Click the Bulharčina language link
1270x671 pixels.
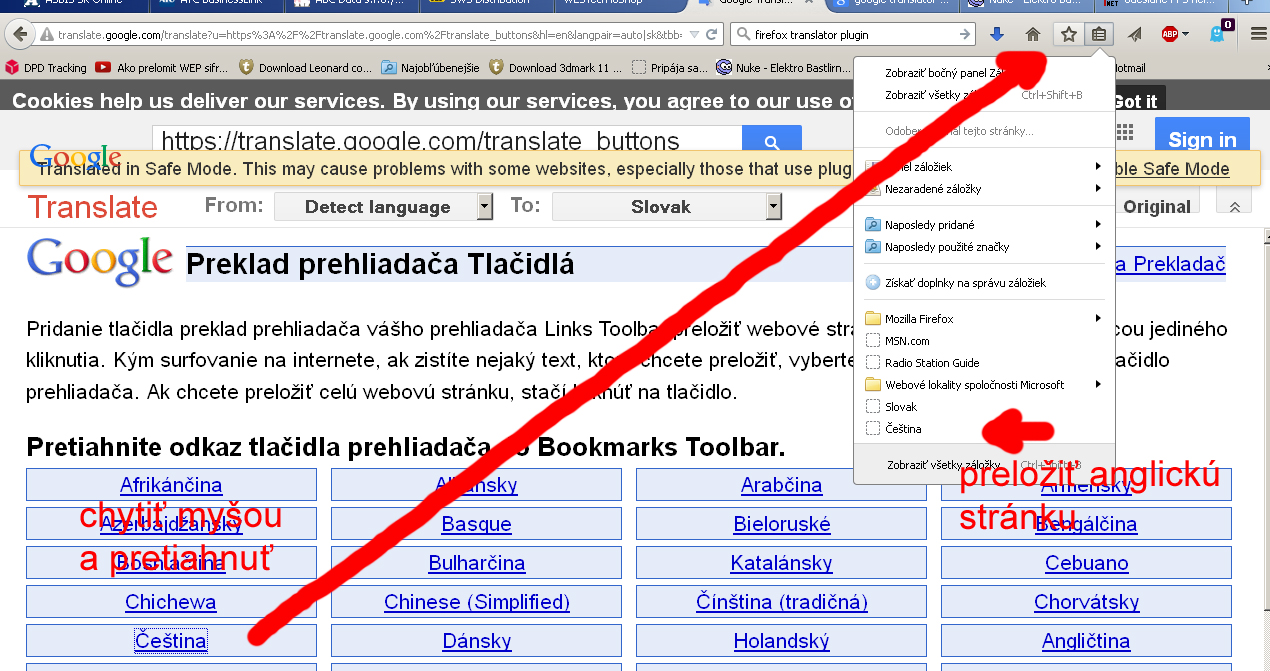pyautogui.click(x=476, y=563)
